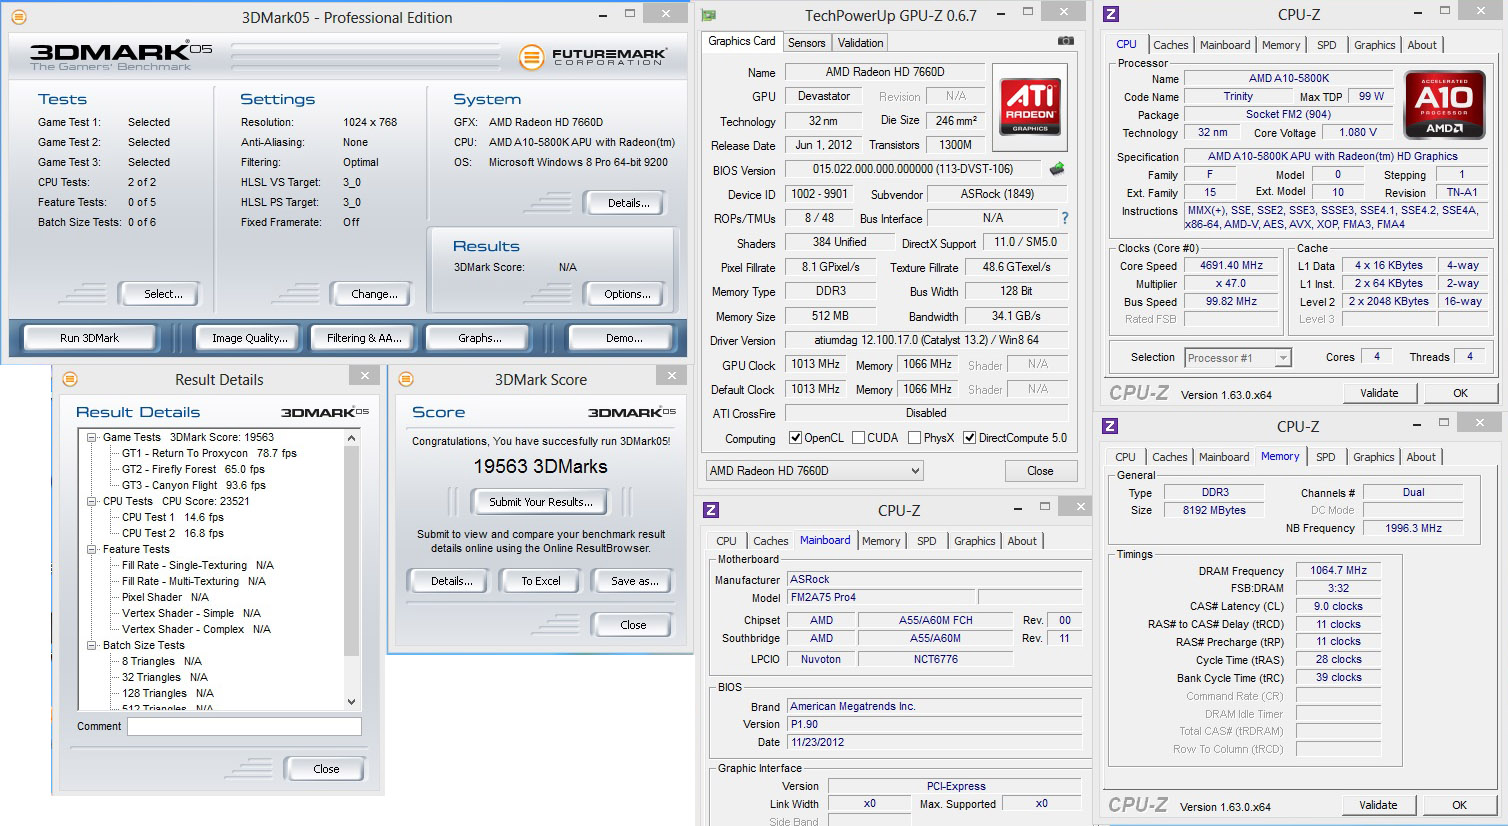
Task: Click the Close button in GPU-Z
Action: 1040,471
